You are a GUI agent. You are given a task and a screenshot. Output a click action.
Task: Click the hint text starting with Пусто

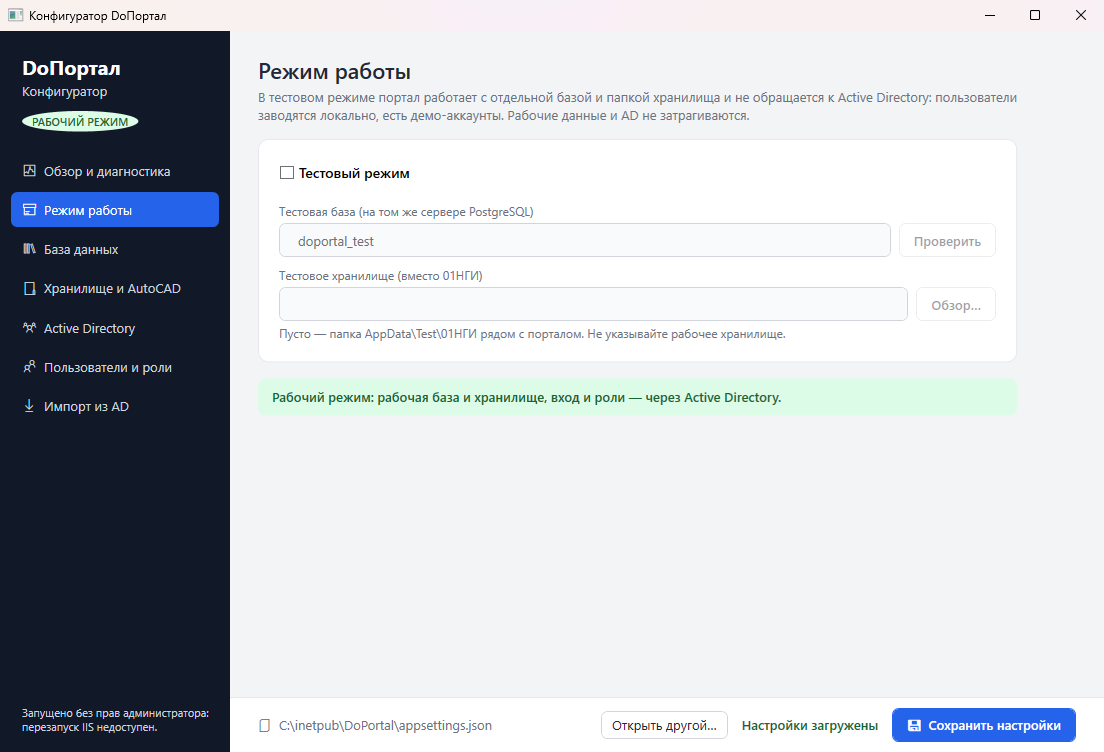(x=532, y=334)
